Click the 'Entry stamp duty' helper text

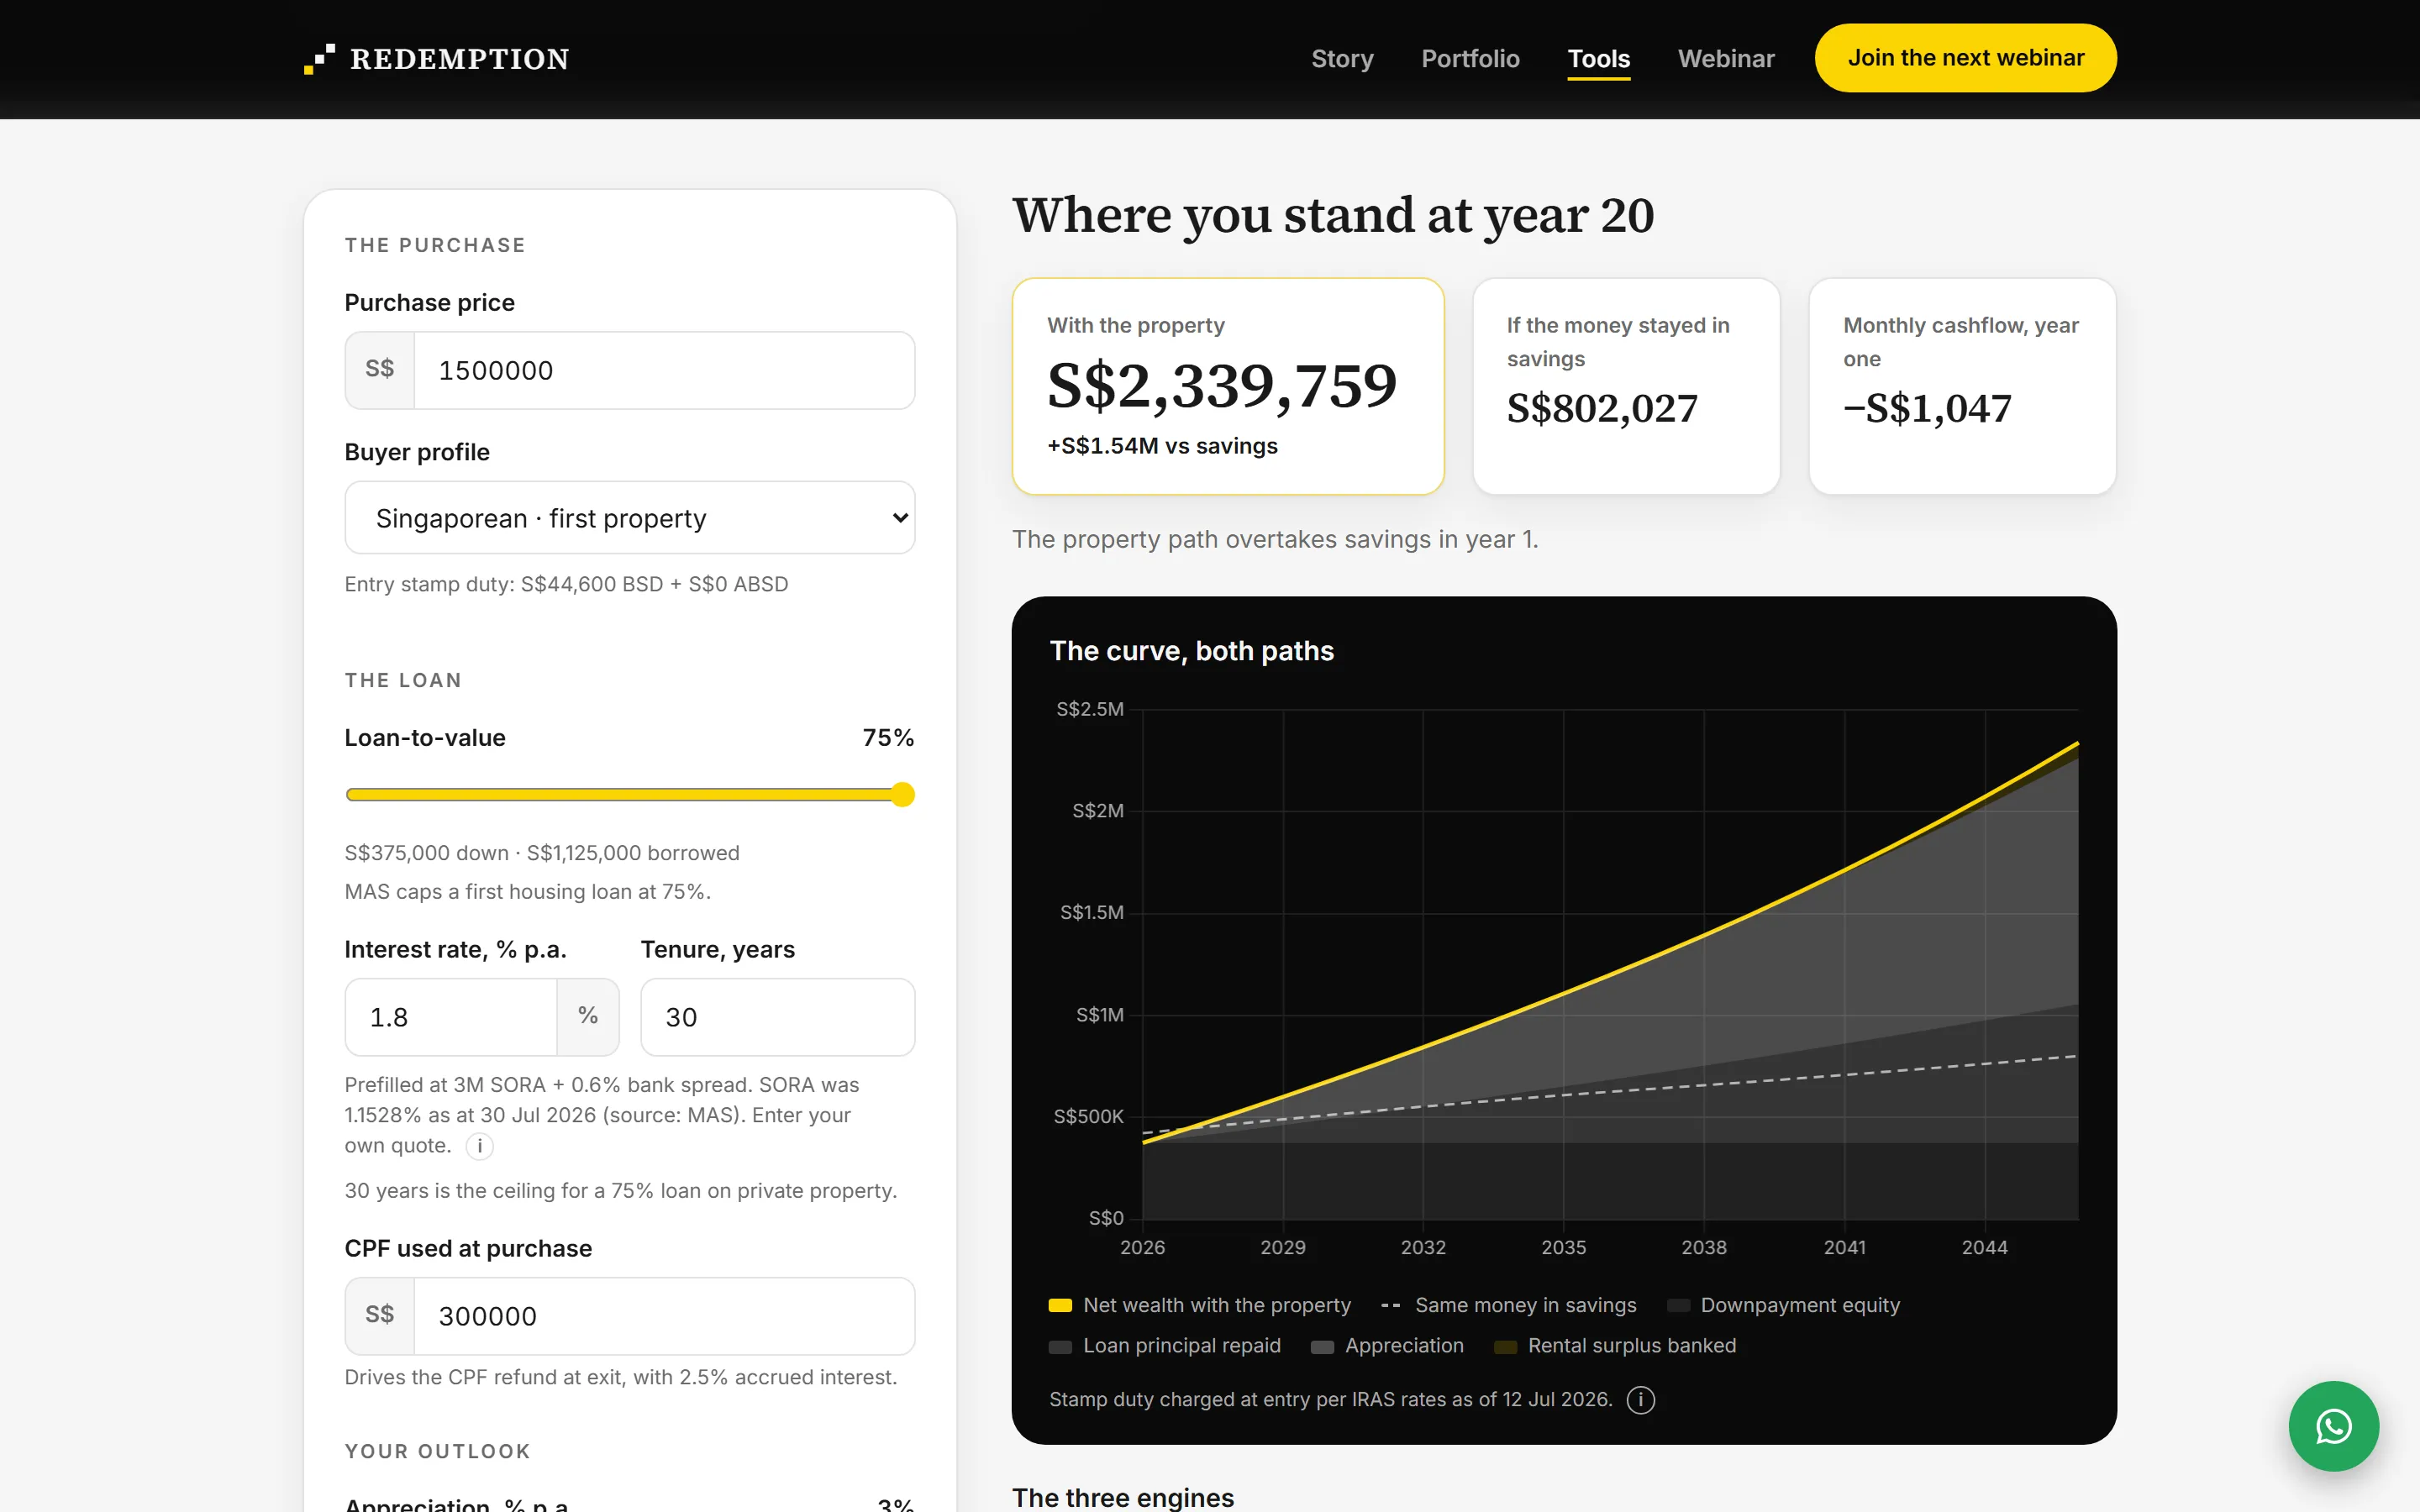(566, 584)
